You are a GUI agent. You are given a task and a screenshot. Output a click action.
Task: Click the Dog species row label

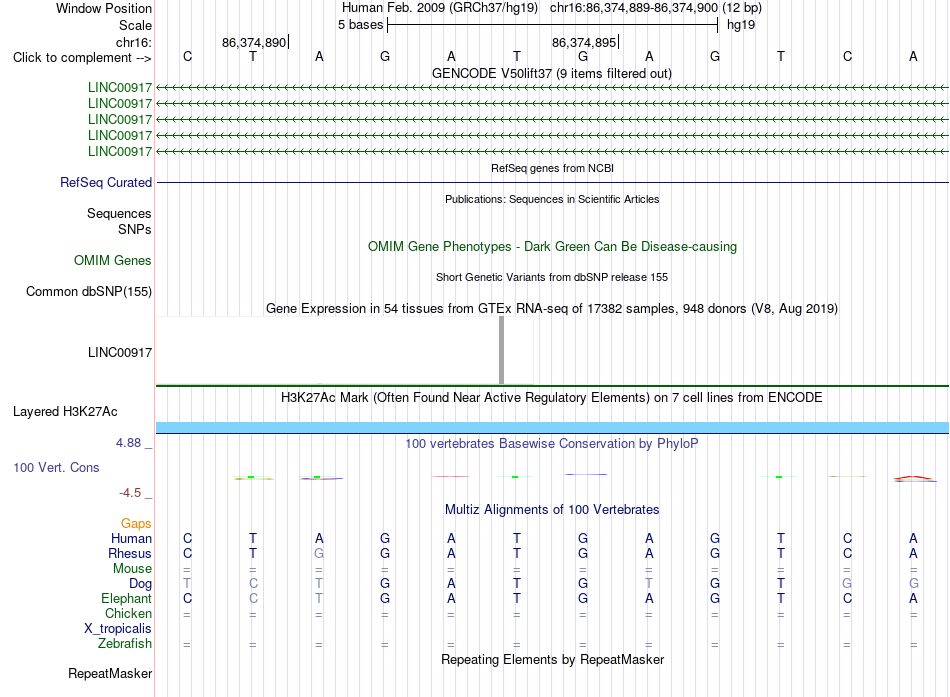tap(141, 584)
